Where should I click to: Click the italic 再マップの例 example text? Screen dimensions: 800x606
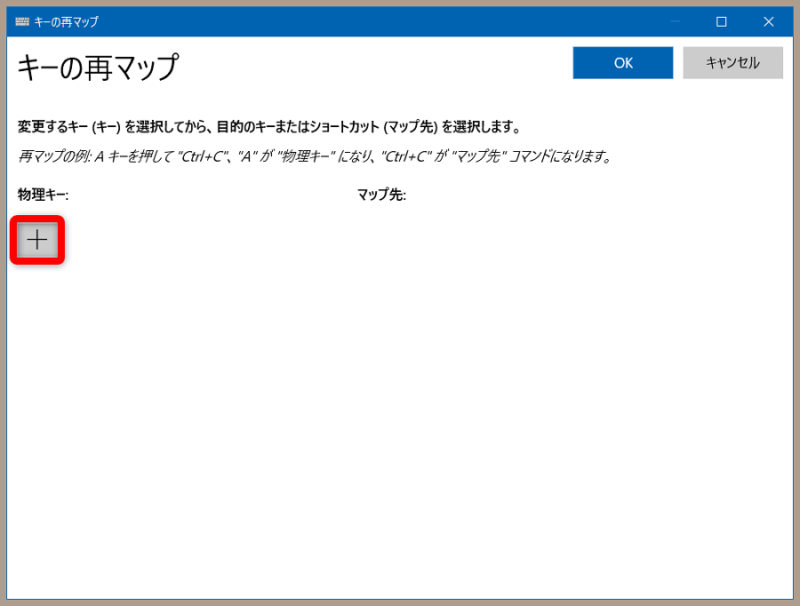click(315, 156)
